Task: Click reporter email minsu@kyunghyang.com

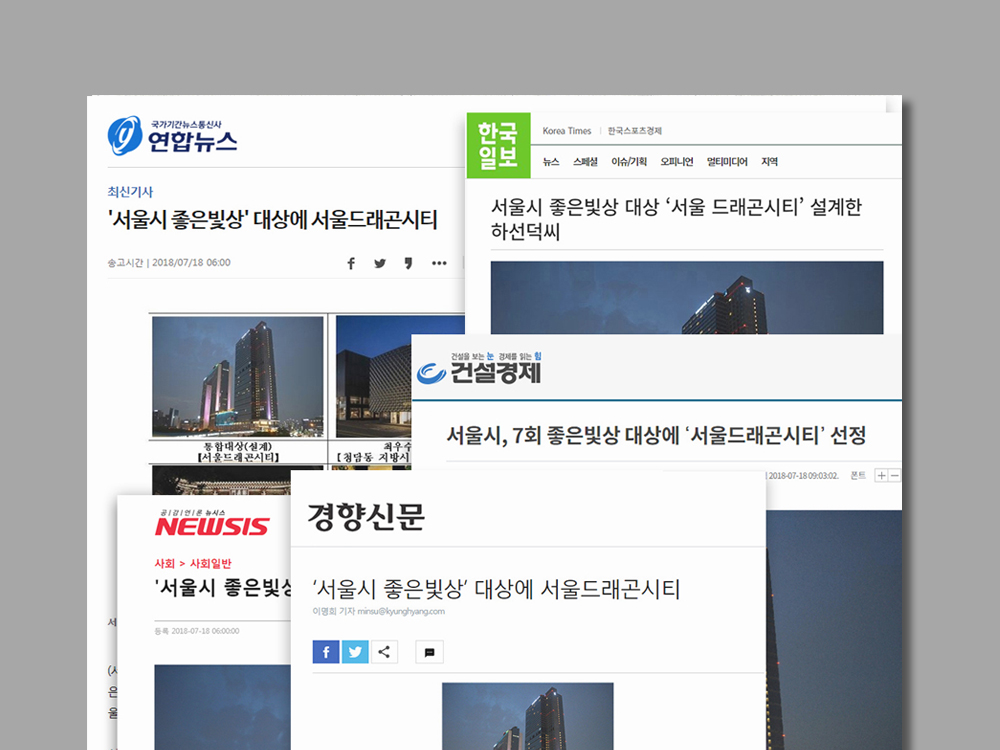Action: [401, 611]
